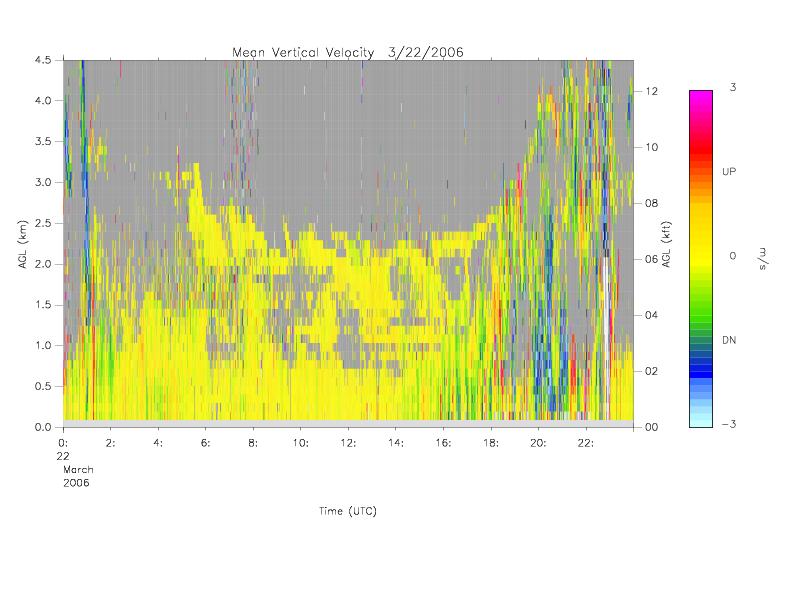Screen dimensions: 791x611
Task: Click the 'DN' label on color bar
Action: click(x=729, y=340)
